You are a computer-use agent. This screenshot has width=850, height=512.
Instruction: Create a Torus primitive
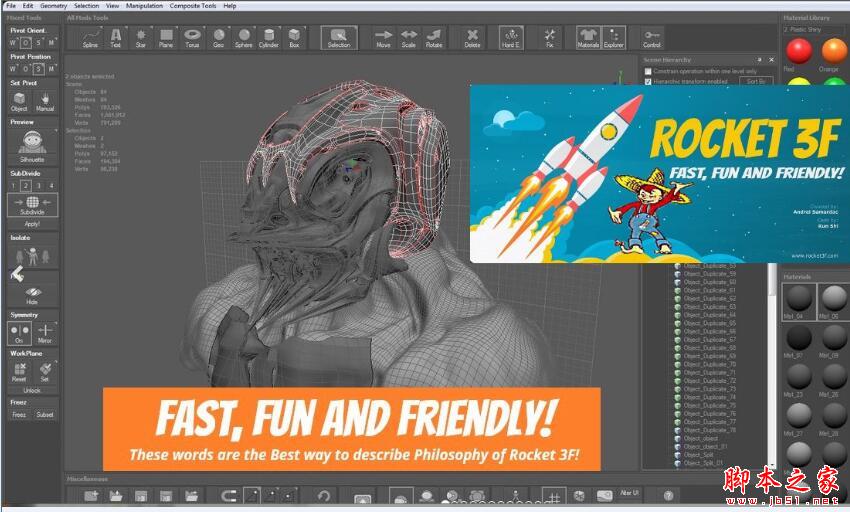tap(192, 38)
